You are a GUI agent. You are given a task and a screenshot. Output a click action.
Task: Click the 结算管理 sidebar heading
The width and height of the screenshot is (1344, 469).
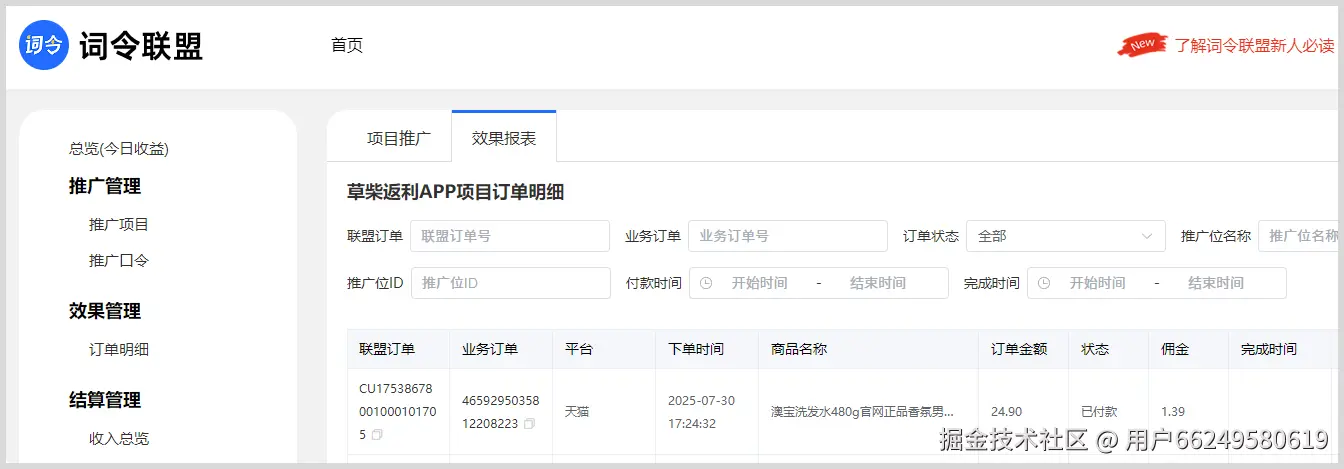point(105,400)
